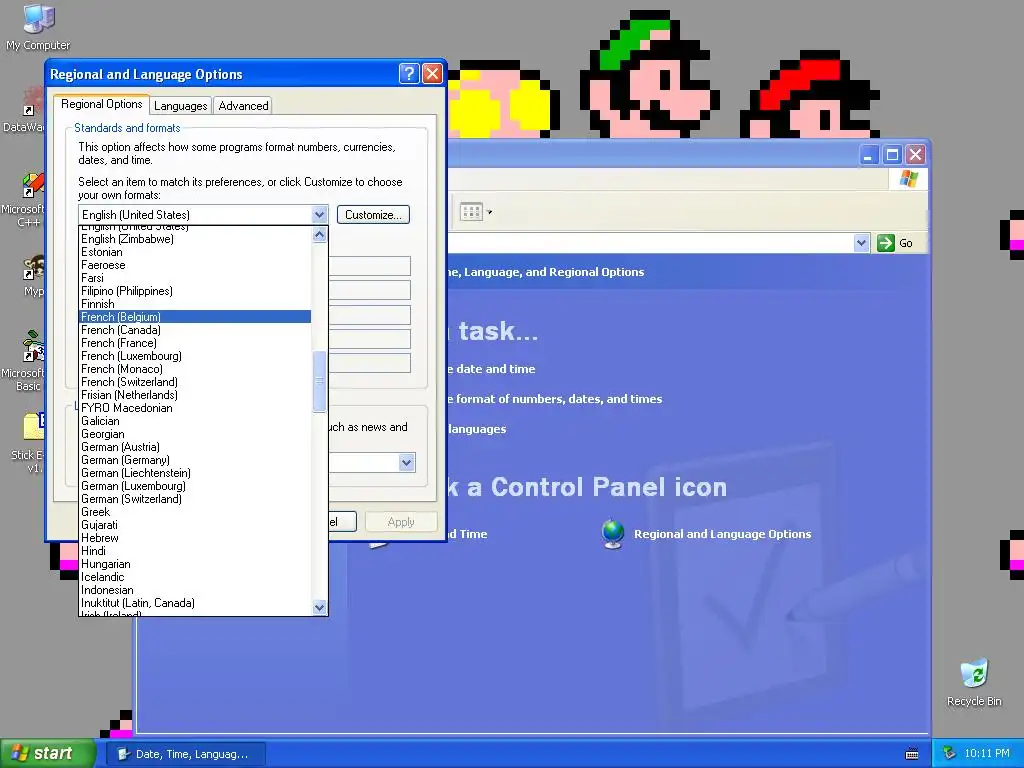Select Inuktitut (Latin, Canada) from list
Image resolution: width=1024 pixels, height=768 pixels.
point(195,603)
